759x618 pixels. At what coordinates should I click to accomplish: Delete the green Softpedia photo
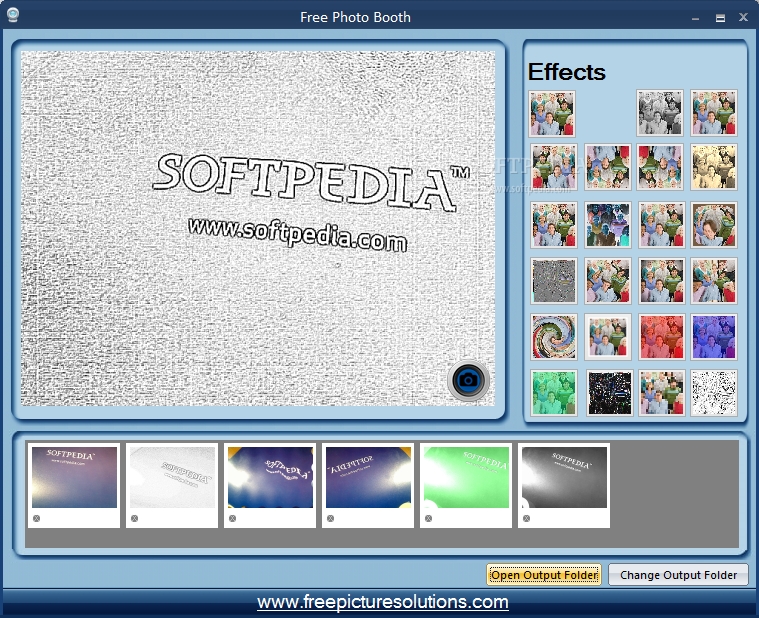pos(428,518)
